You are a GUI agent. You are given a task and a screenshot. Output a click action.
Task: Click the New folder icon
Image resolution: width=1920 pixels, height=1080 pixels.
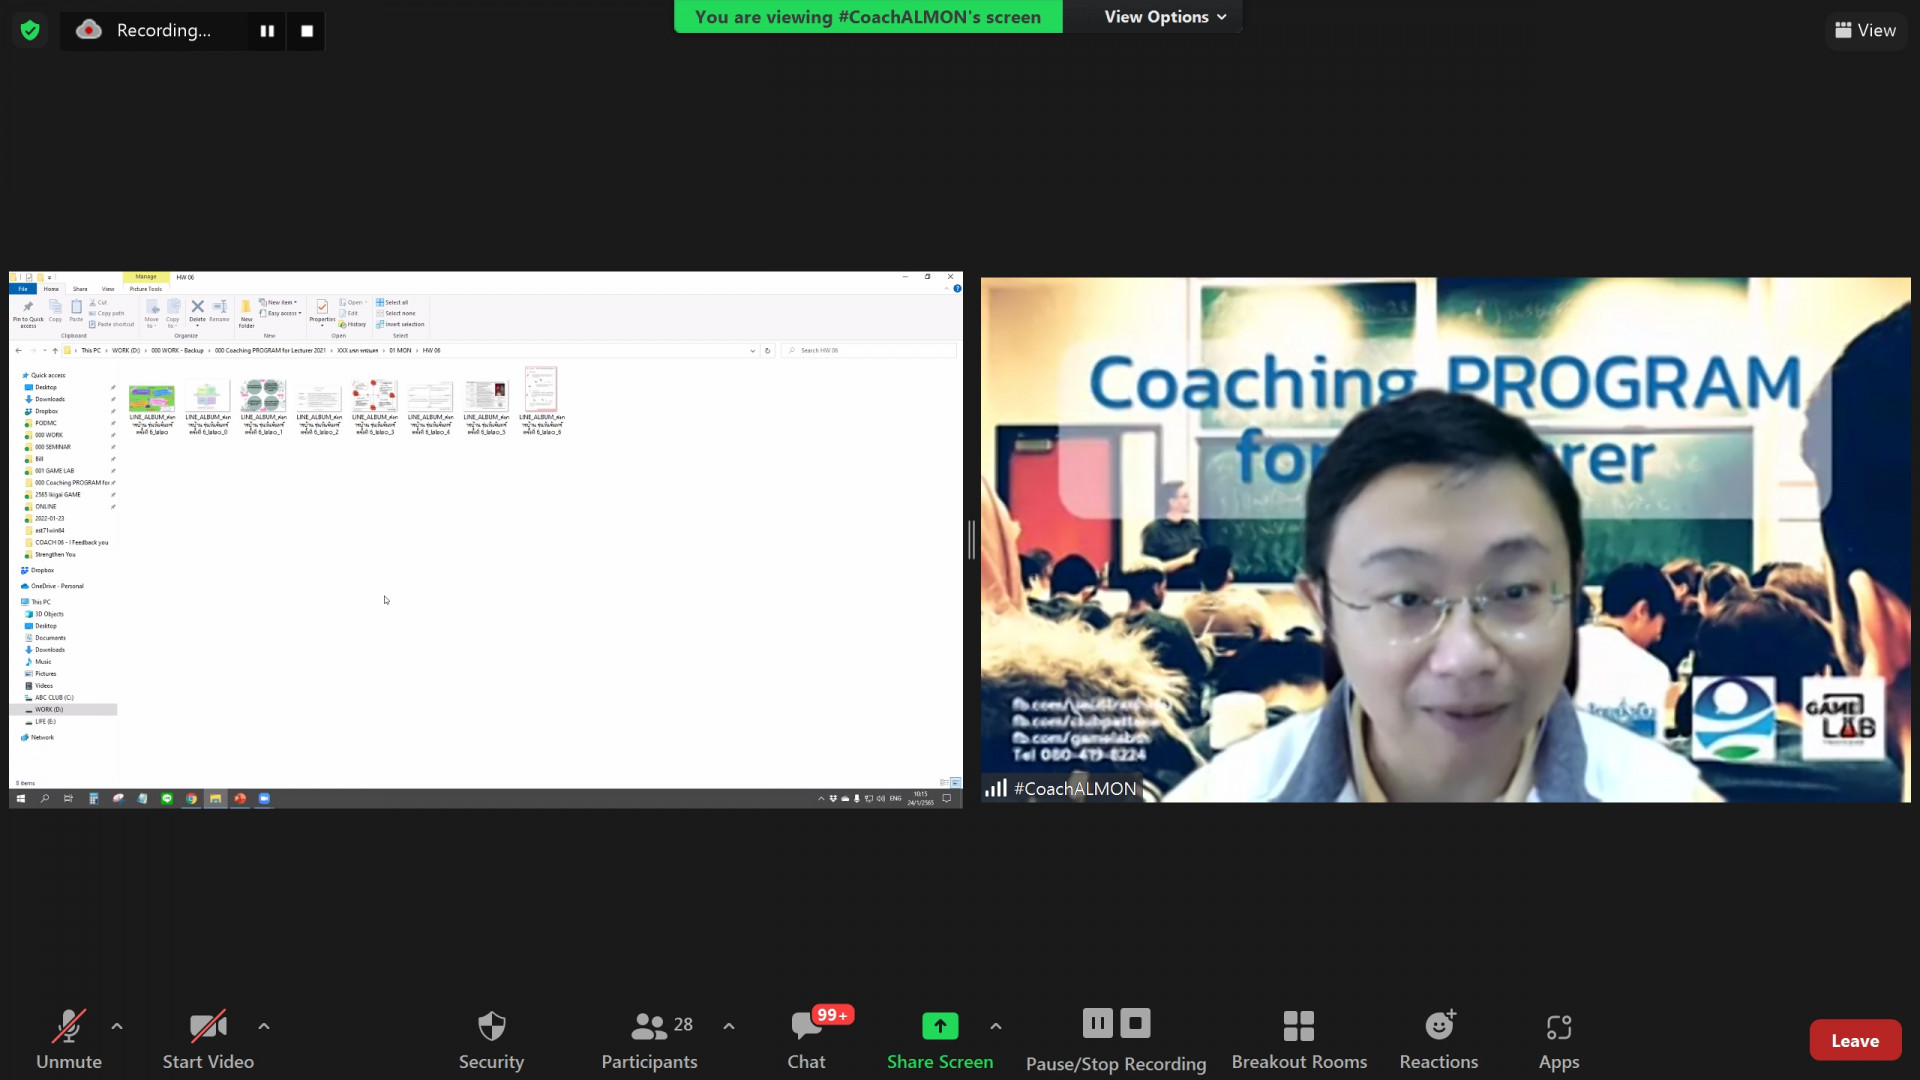pyautogui.click(x=246, y=313)
